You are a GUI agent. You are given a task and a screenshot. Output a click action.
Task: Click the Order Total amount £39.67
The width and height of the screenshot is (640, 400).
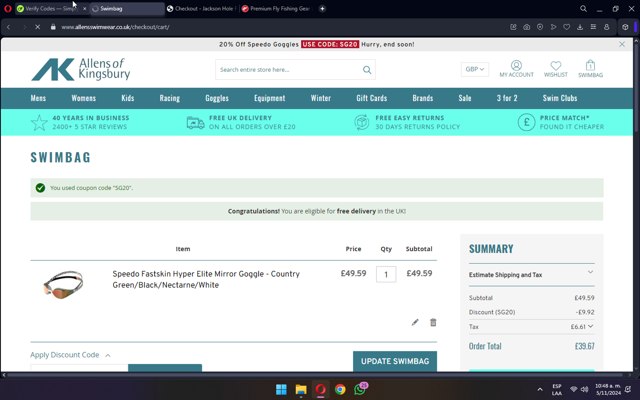(584, 346)
